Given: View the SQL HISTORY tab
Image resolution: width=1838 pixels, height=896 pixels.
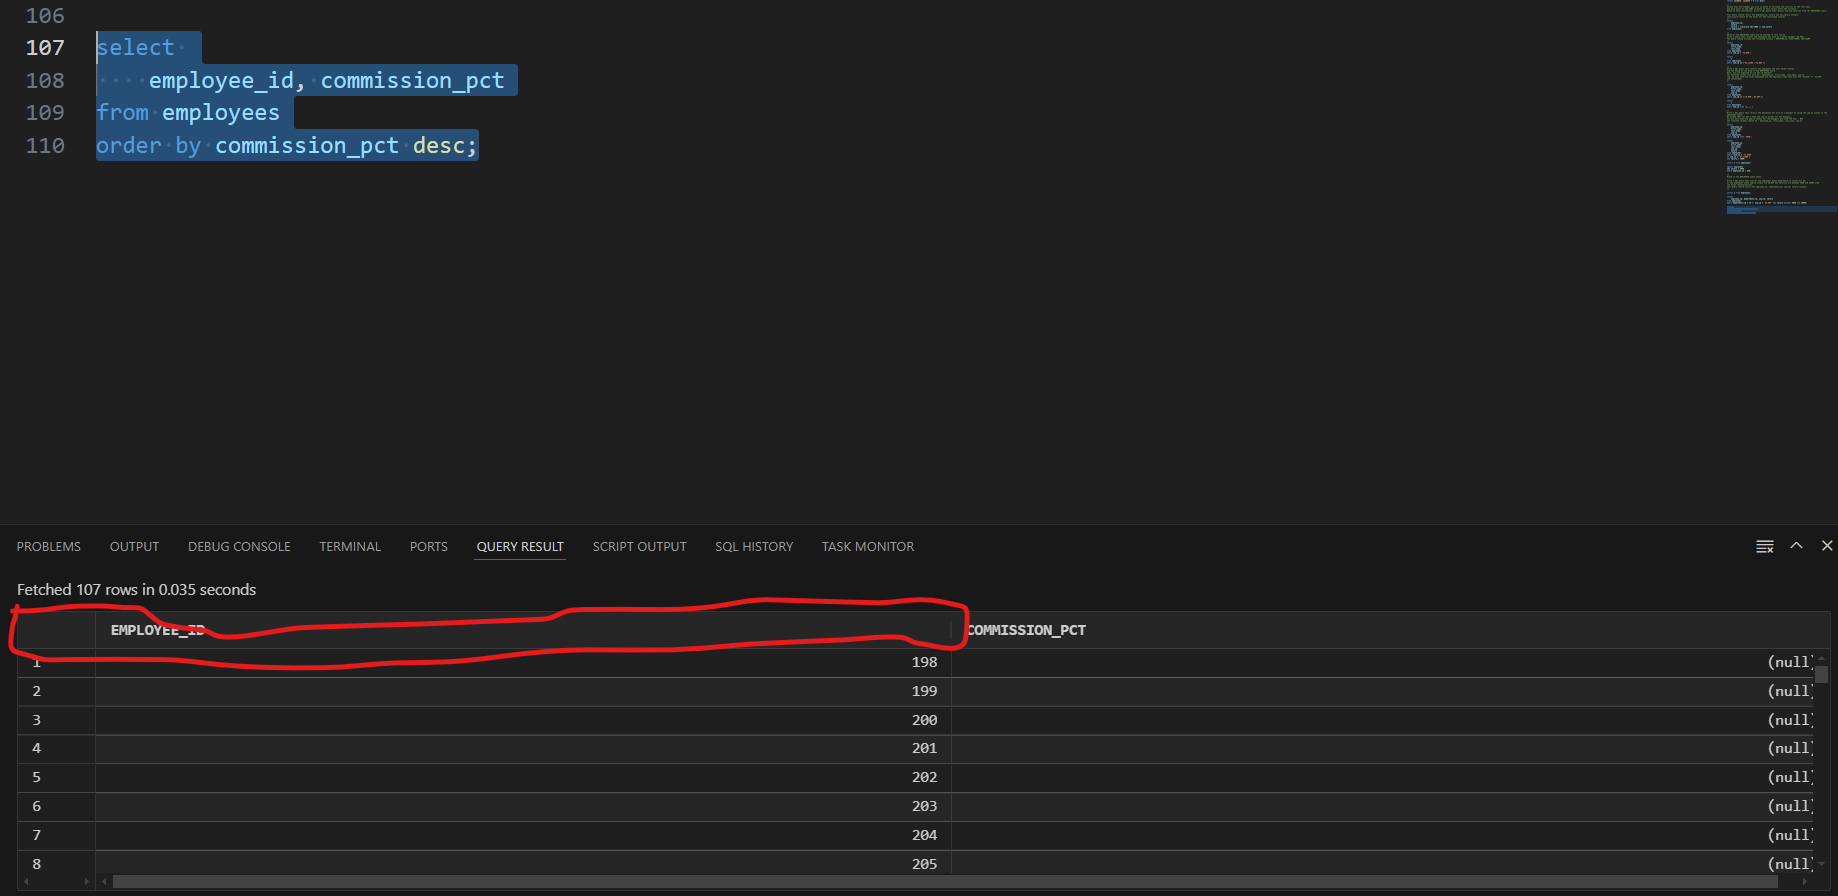Looking at the screenshot, I should tap(754, 547).
